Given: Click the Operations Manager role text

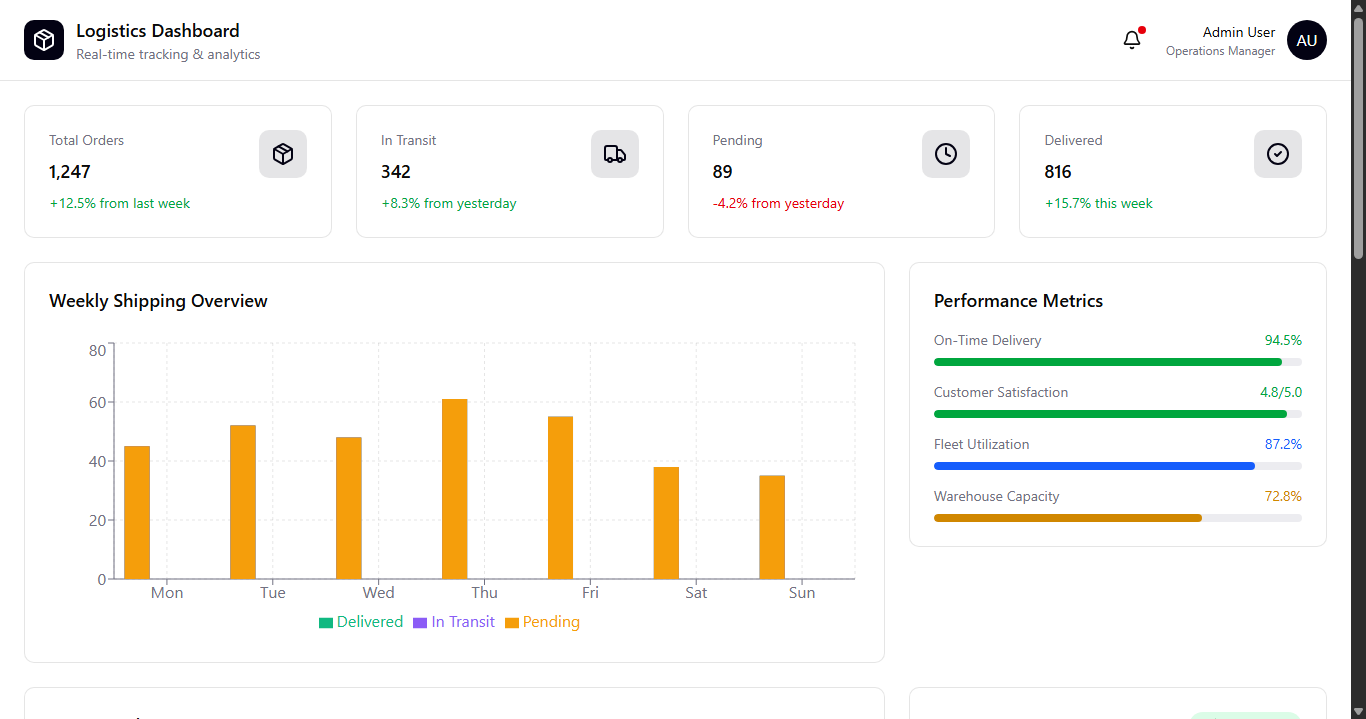Looking at the screenshot, I should click(x=1220, y=51).
